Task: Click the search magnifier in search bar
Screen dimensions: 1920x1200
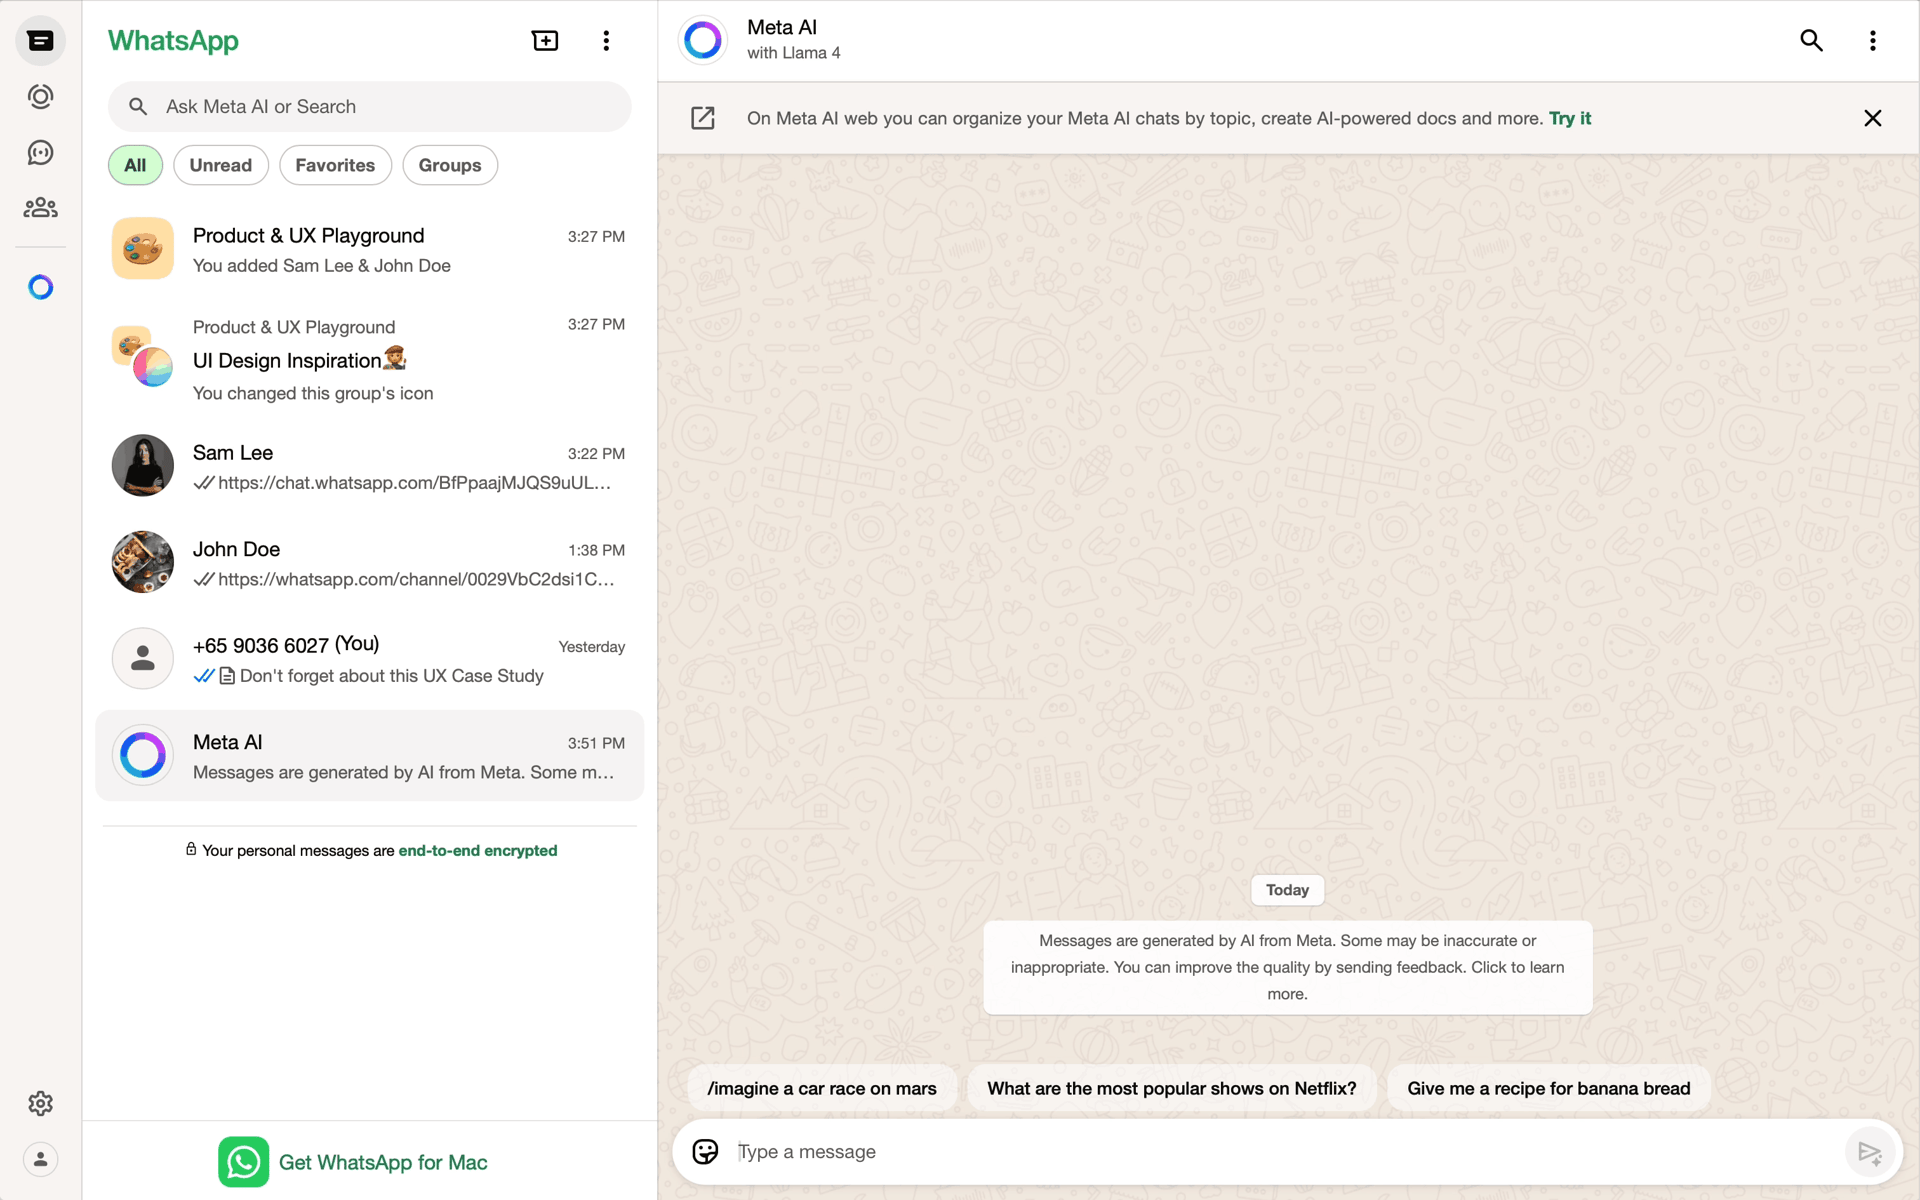Action: coord(138,106)
